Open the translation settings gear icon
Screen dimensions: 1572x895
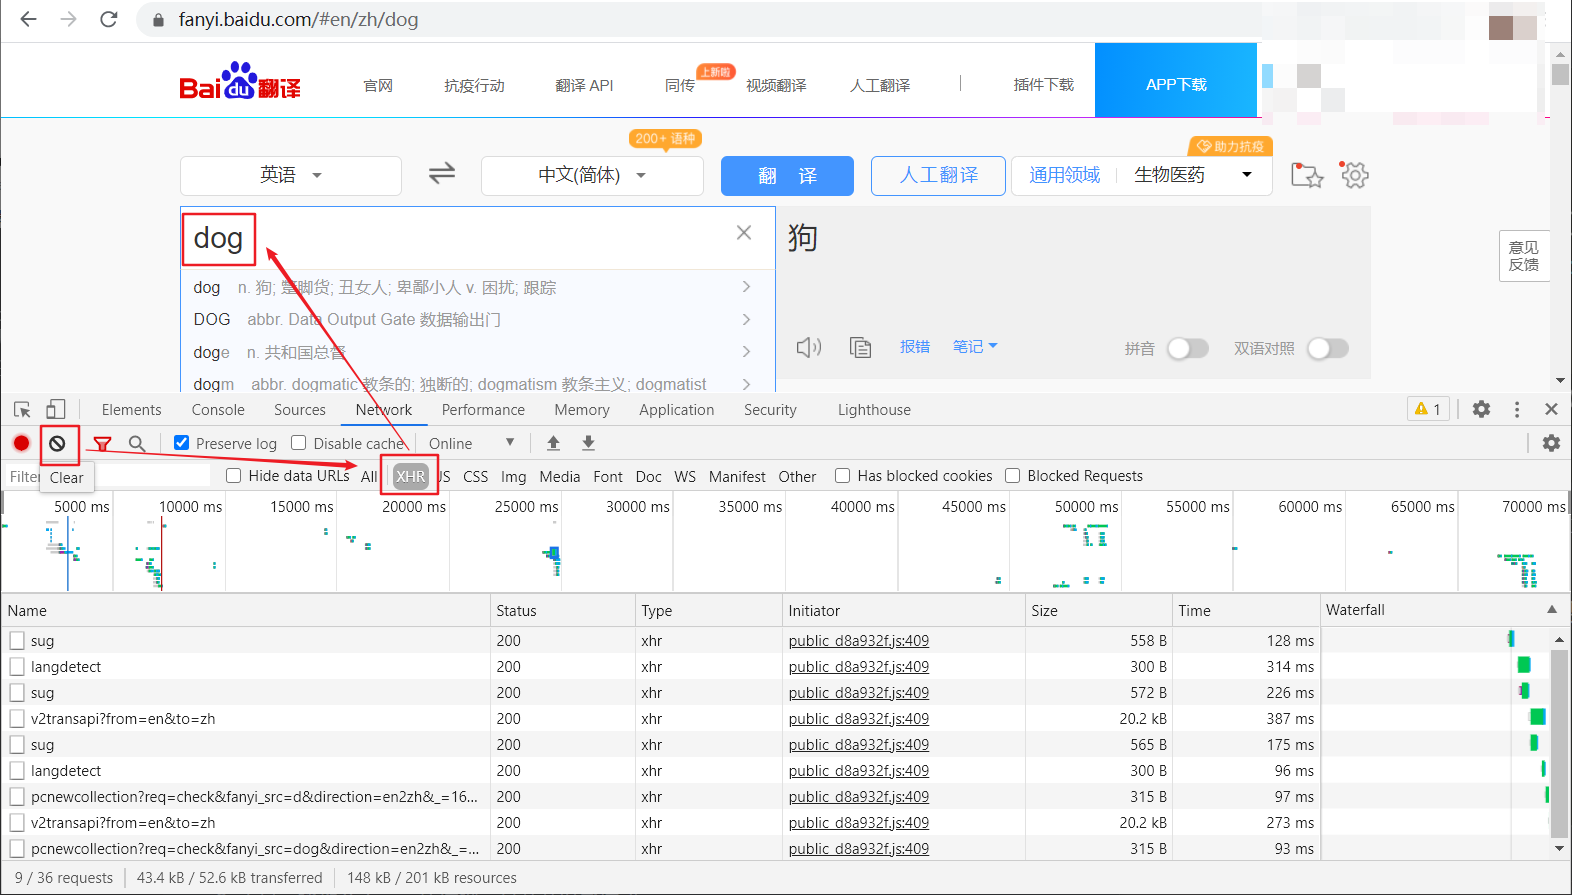pos(1355,175)
